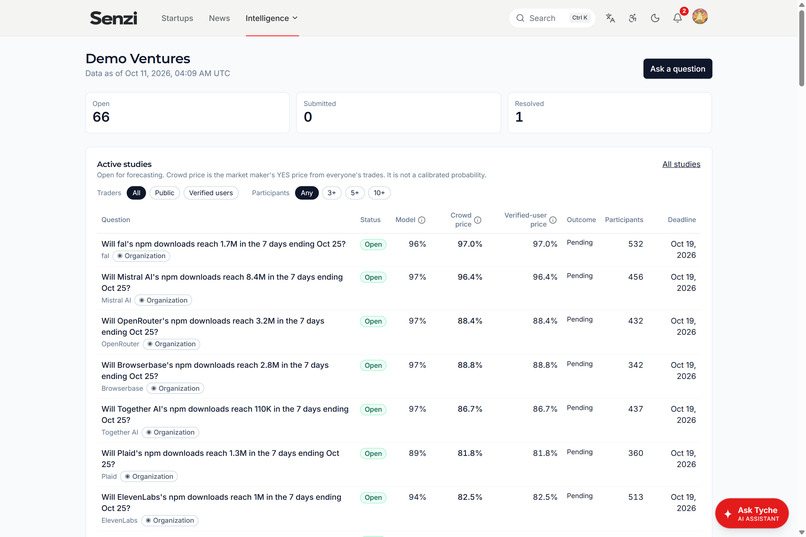Open the Mistral AI npm downloads question
The height and width of the screenshot is (537, 806).
tap(222, 283)
